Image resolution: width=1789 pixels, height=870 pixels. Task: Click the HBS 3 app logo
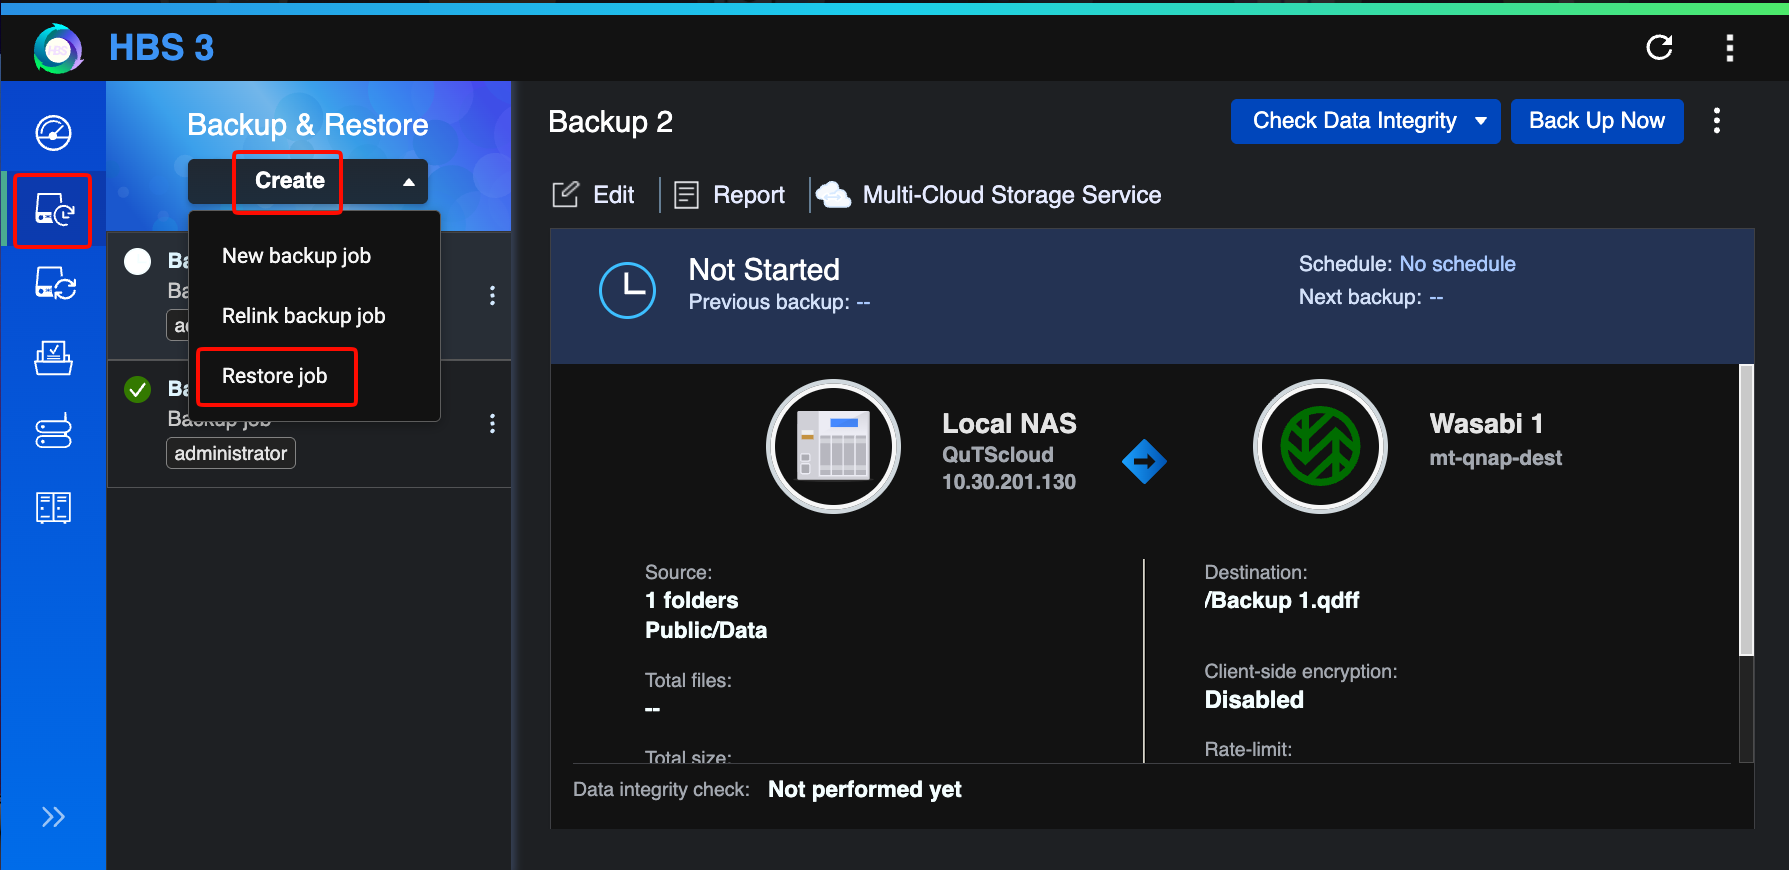(58, 48)
